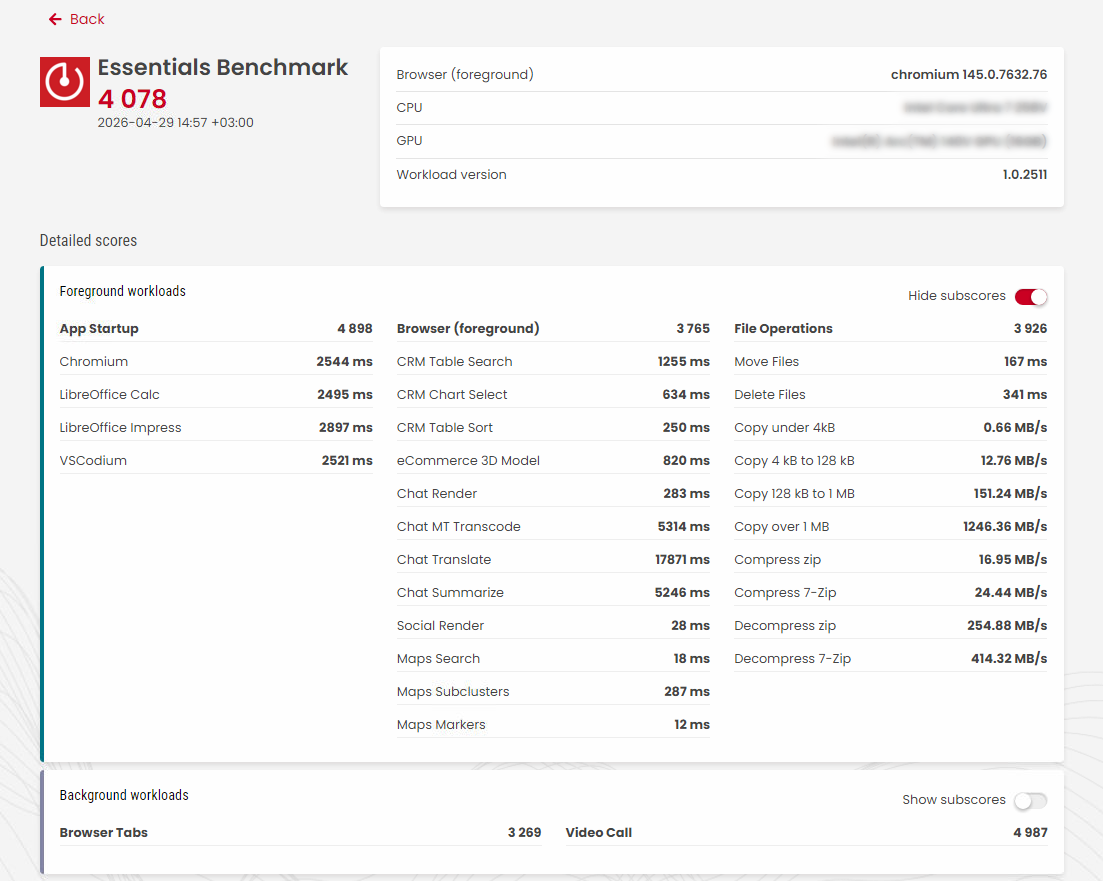Click the LibreOffice Calc row
This screenshot has width=1103, height=881.
[216, 395]
